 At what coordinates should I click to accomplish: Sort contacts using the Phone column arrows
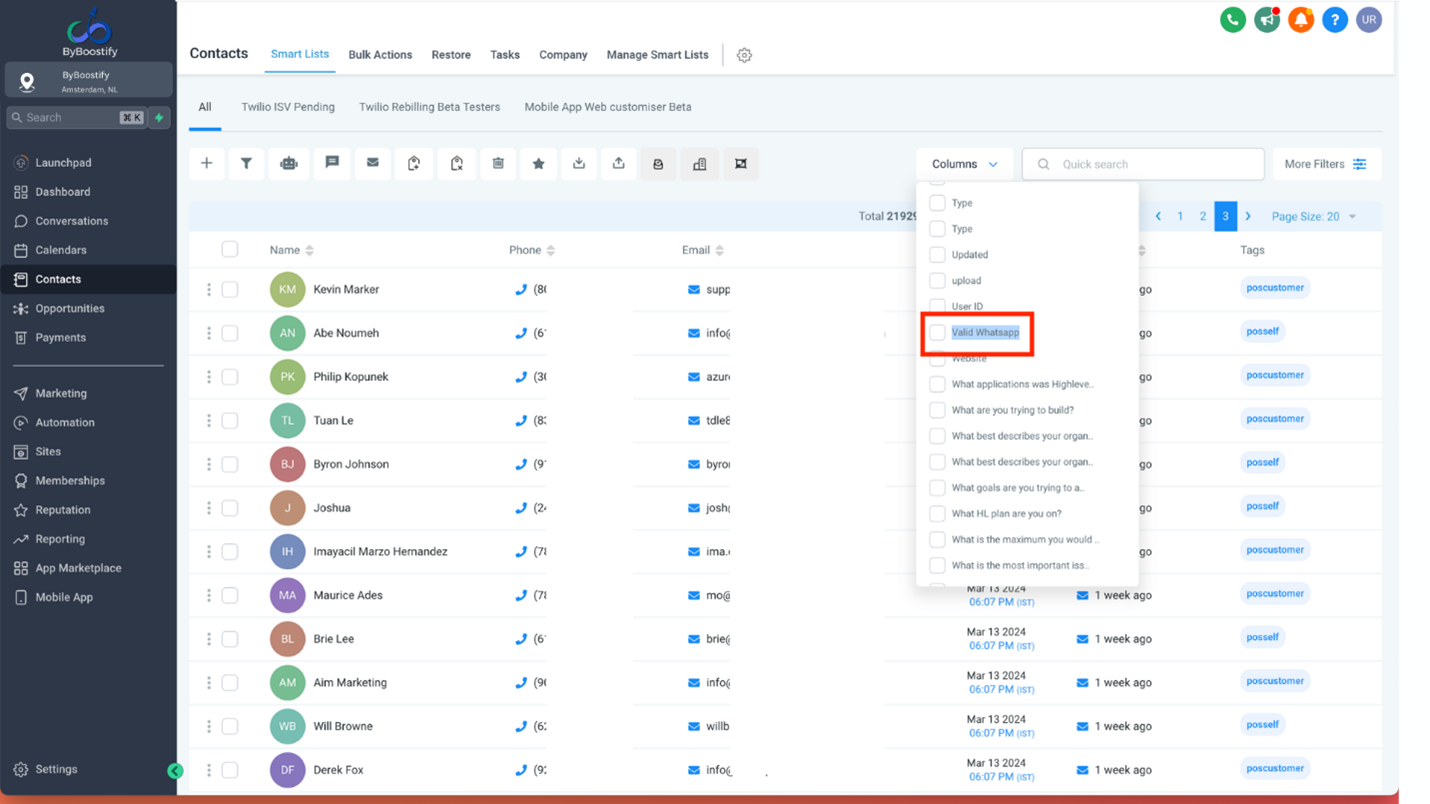[x=551, y=251]
